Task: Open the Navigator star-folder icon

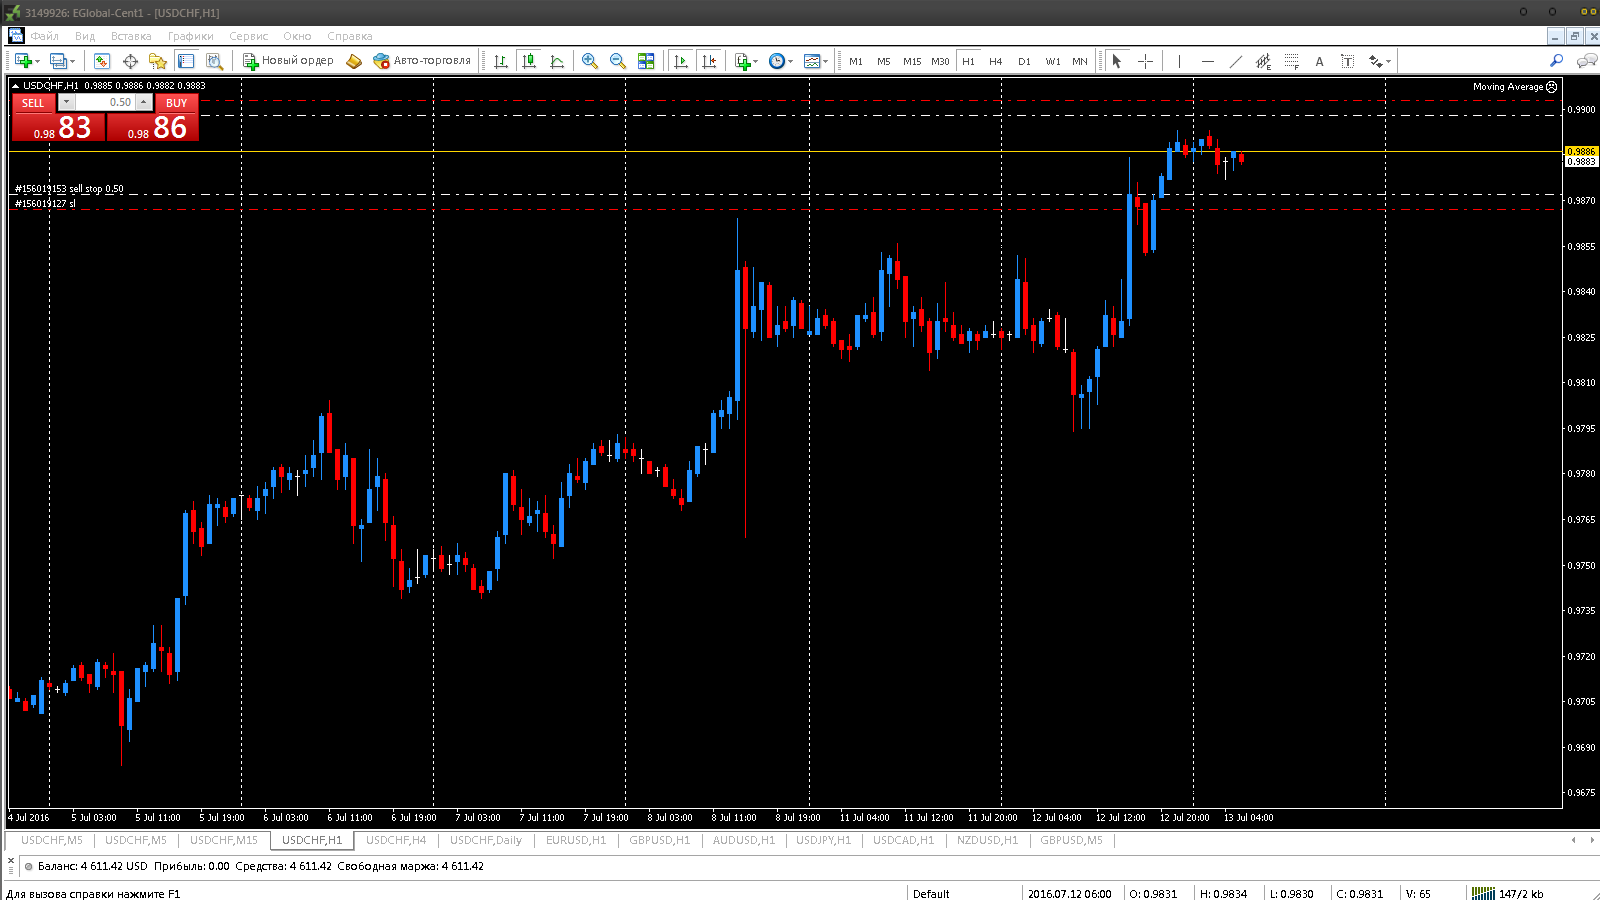Action: [158, 61]
